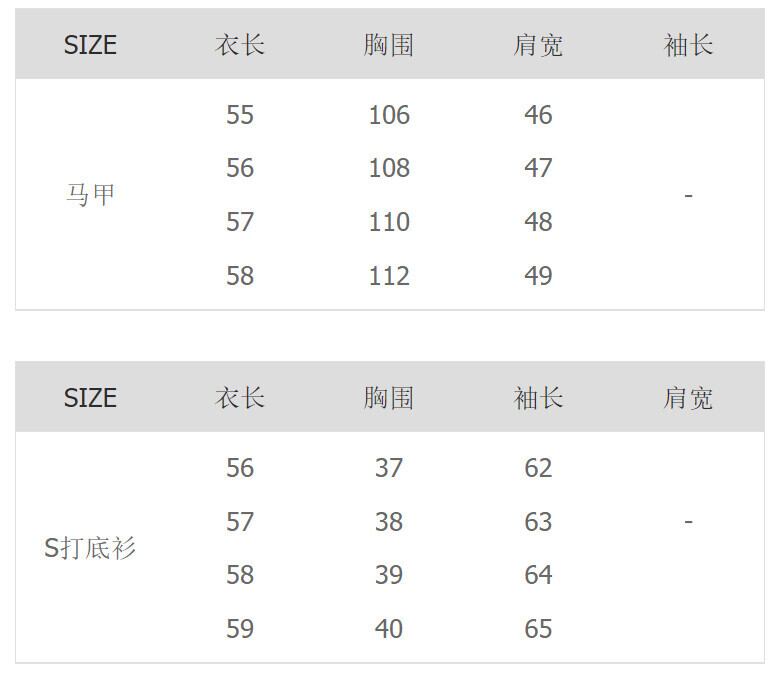Image resolution: width=772 pixels, height=680 pixels.
Task: Click the 55 length value for 马甲
Action: (240, 115)
